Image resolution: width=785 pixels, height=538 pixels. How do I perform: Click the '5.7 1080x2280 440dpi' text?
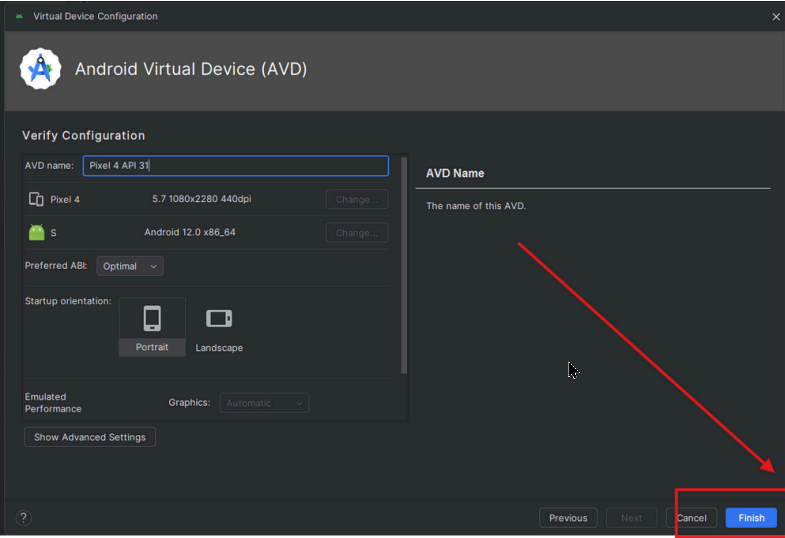click(x=202, y=199)
